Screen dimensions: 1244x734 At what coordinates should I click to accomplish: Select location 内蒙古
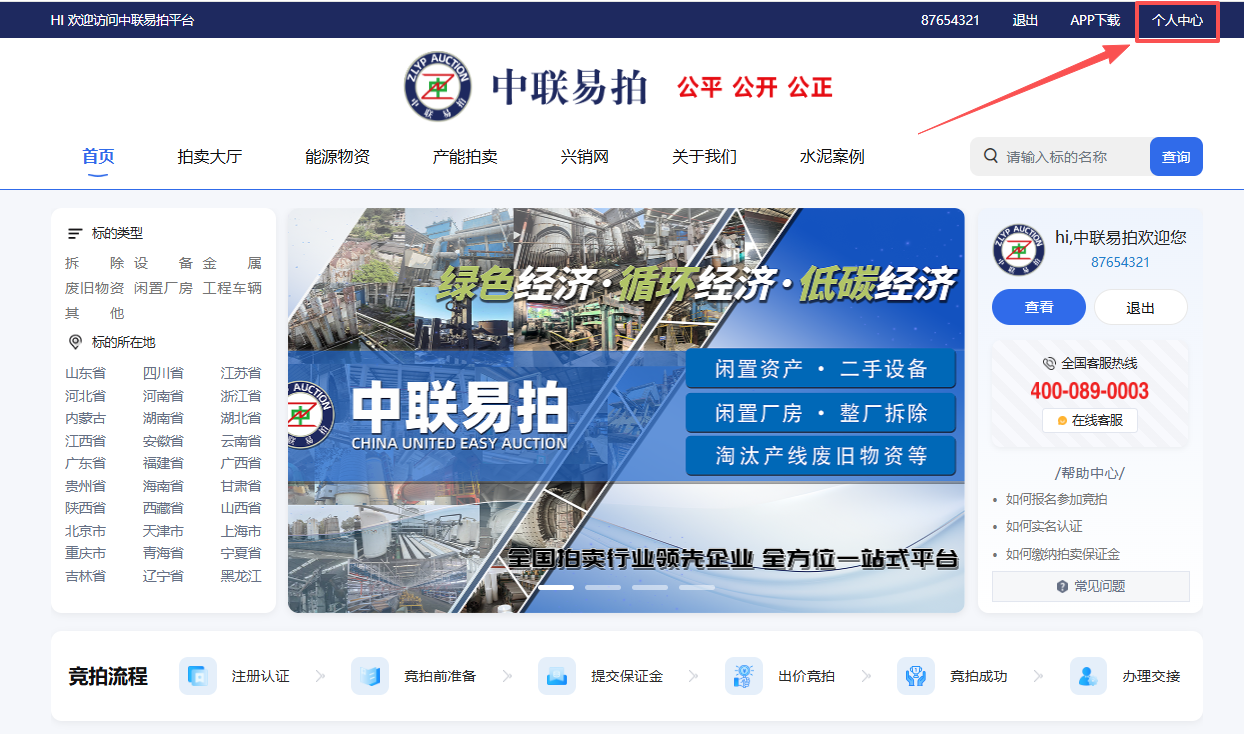click(x=85, y=418)
